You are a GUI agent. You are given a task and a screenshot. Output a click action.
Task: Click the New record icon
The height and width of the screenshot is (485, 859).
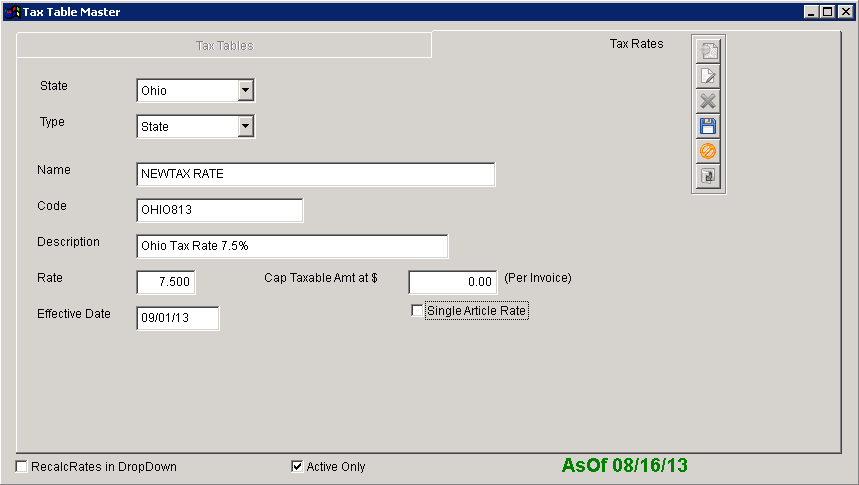pos(708,52)
